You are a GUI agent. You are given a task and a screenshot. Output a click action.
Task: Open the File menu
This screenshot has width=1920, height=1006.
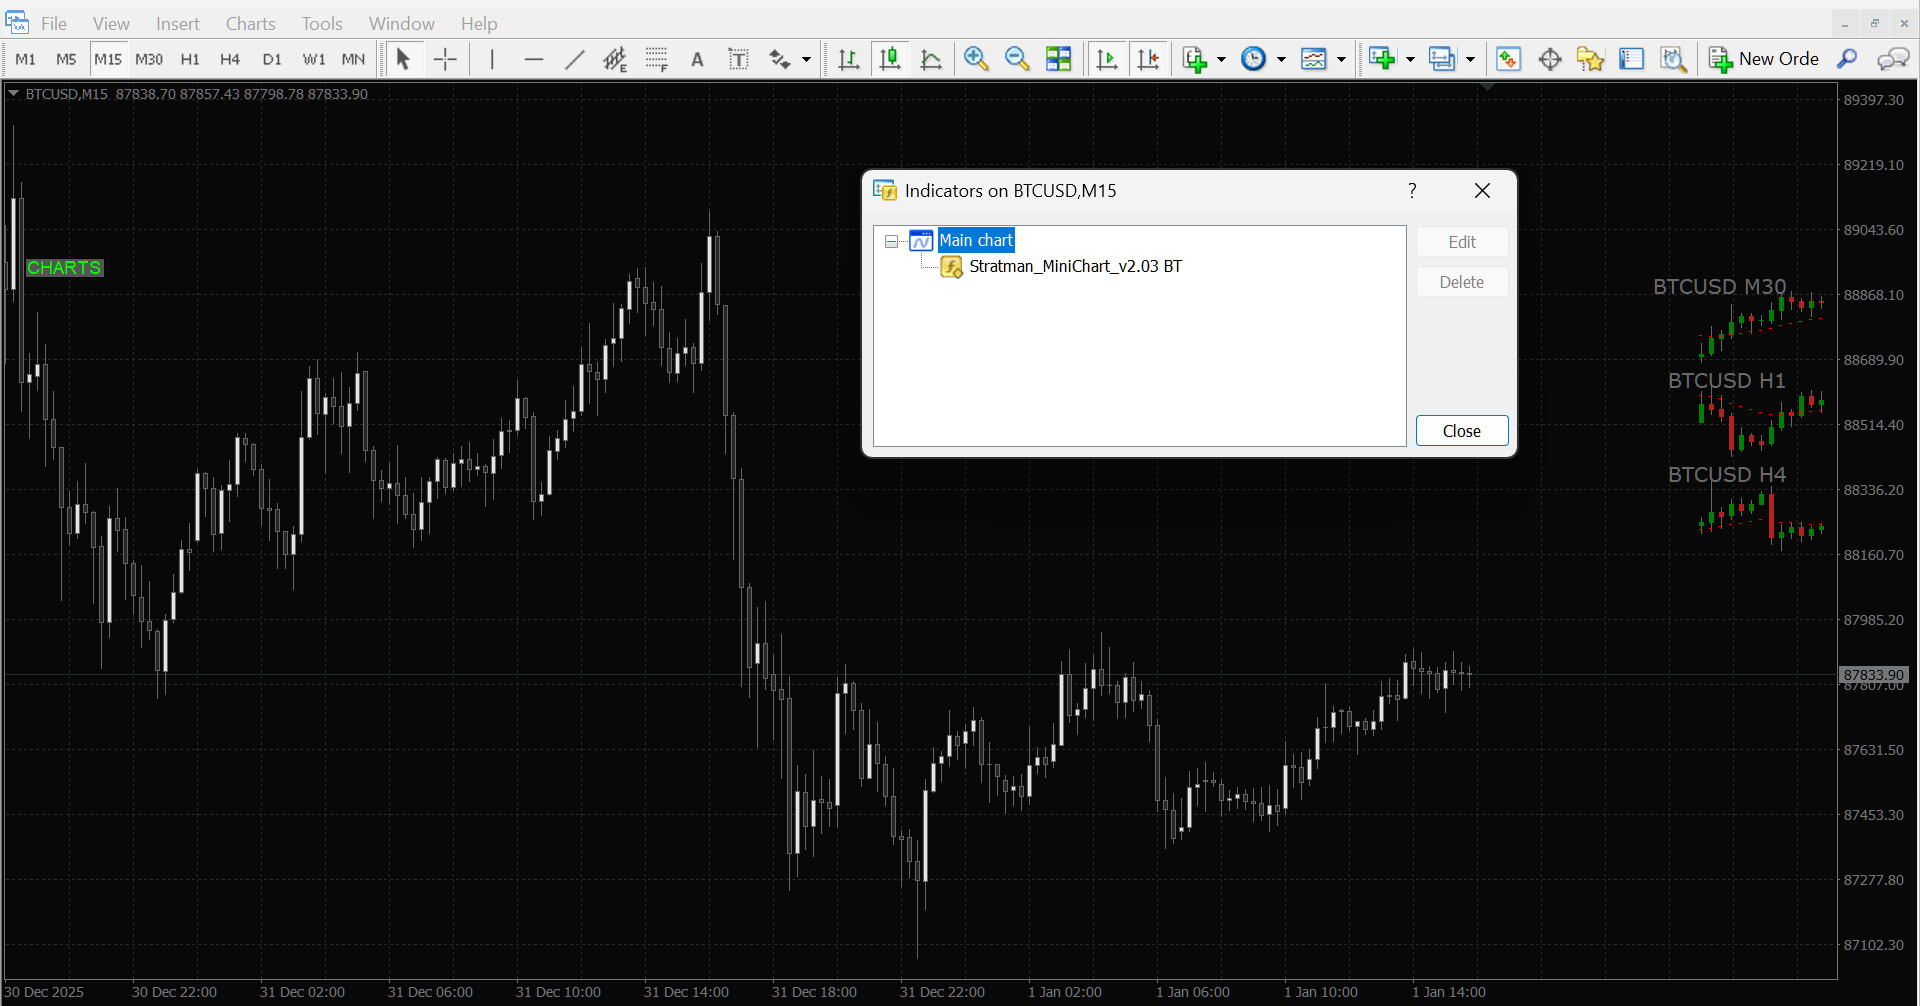pos(54,23)
